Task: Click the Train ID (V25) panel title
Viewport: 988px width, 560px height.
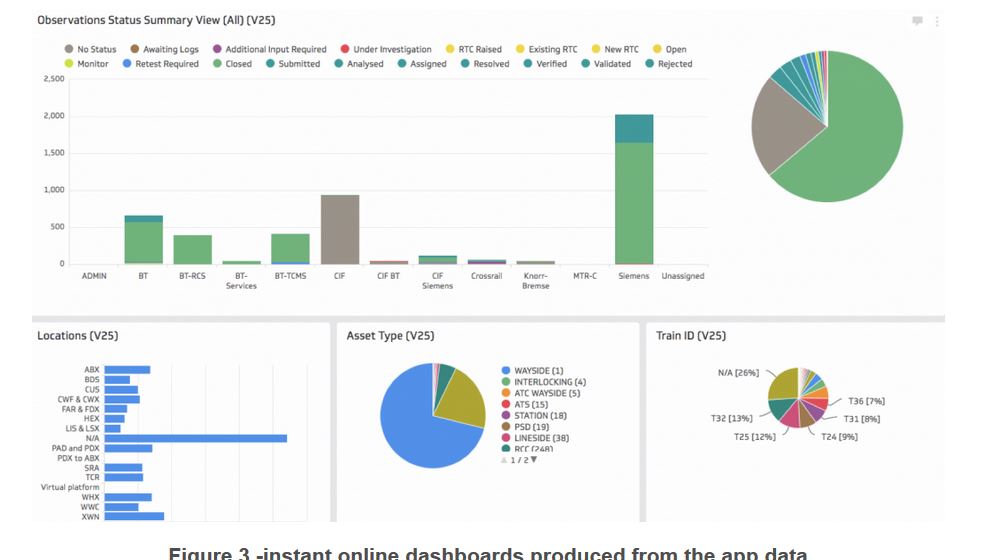Action: click(691, 336)
